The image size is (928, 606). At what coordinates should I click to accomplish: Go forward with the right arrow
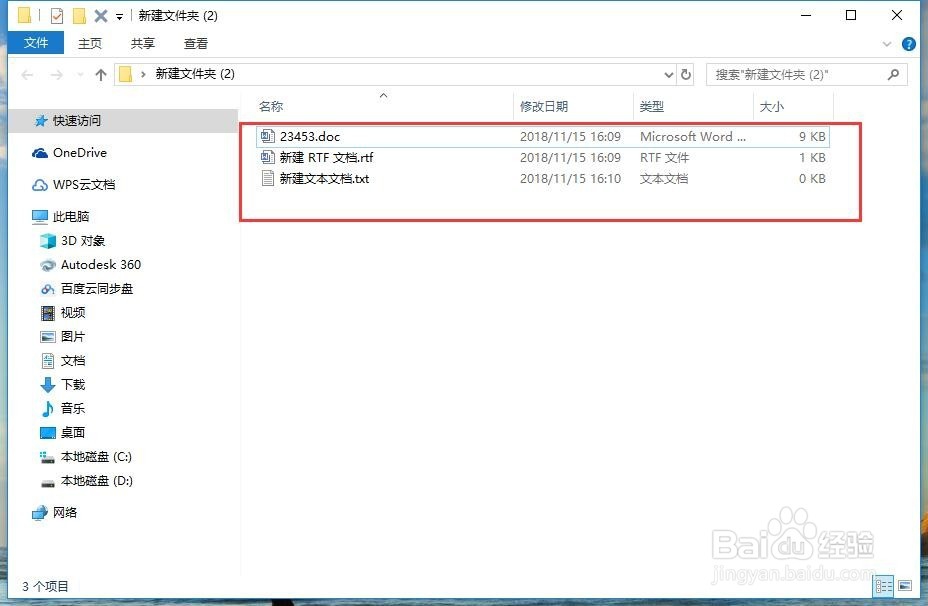click(x=56, y=75)
